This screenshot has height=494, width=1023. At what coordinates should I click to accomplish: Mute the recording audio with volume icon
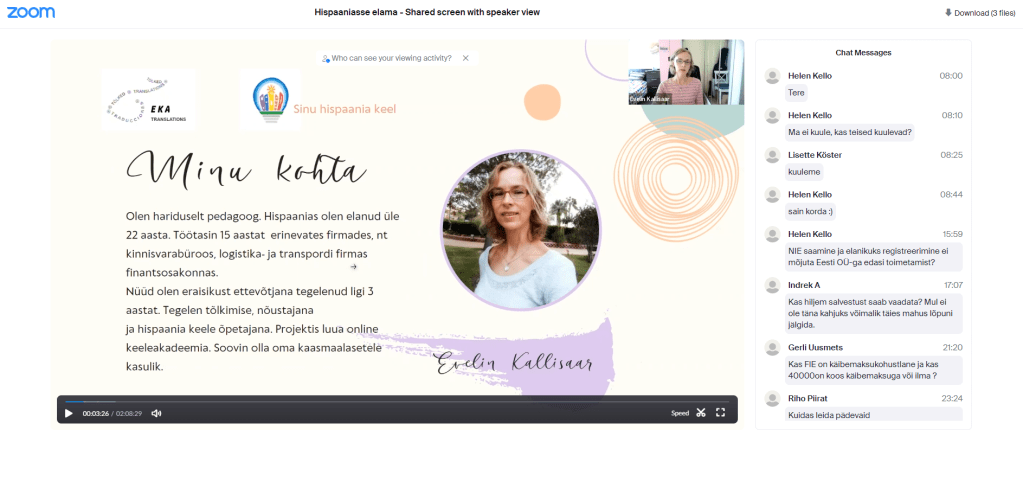click(x=156, y=413)
